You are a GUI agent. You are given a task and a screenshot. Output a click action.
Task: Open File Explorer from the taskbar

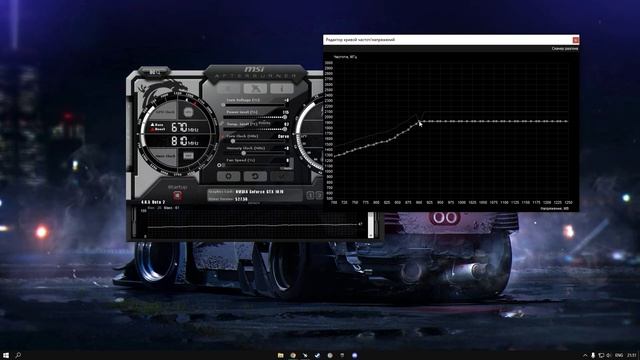pyautogui.click(x=280, y=356)
